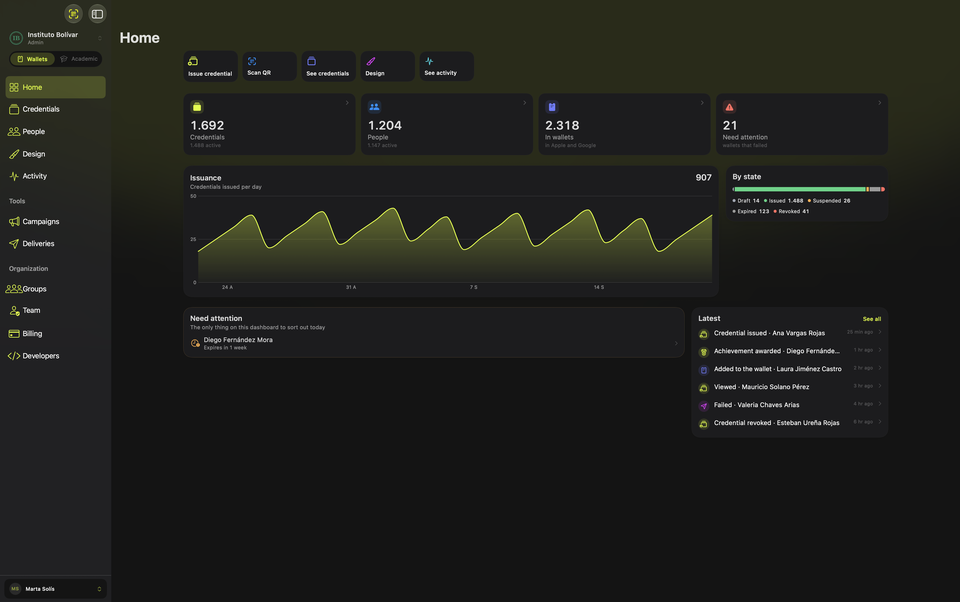Select Viewed - Mauricio Solano Pérez entry
960x602 pixels.
790,387
